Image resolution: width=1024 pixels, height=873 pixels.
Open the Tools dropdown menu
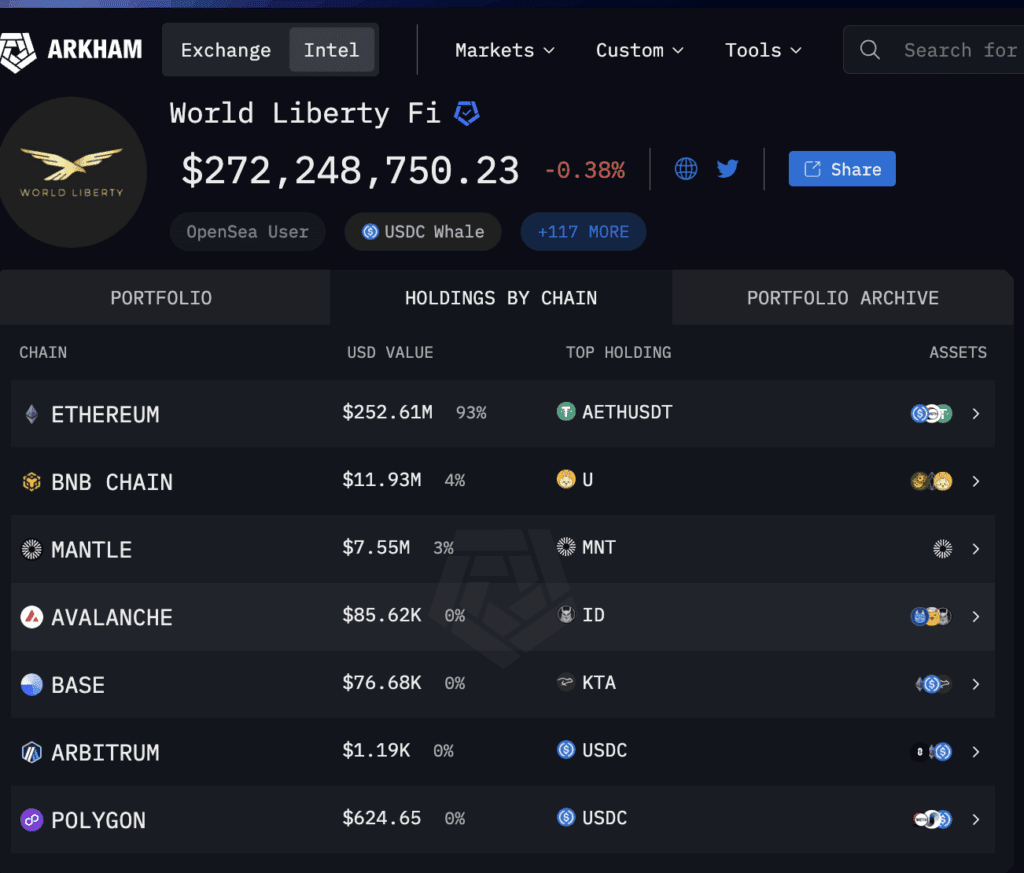pos(763,50)
